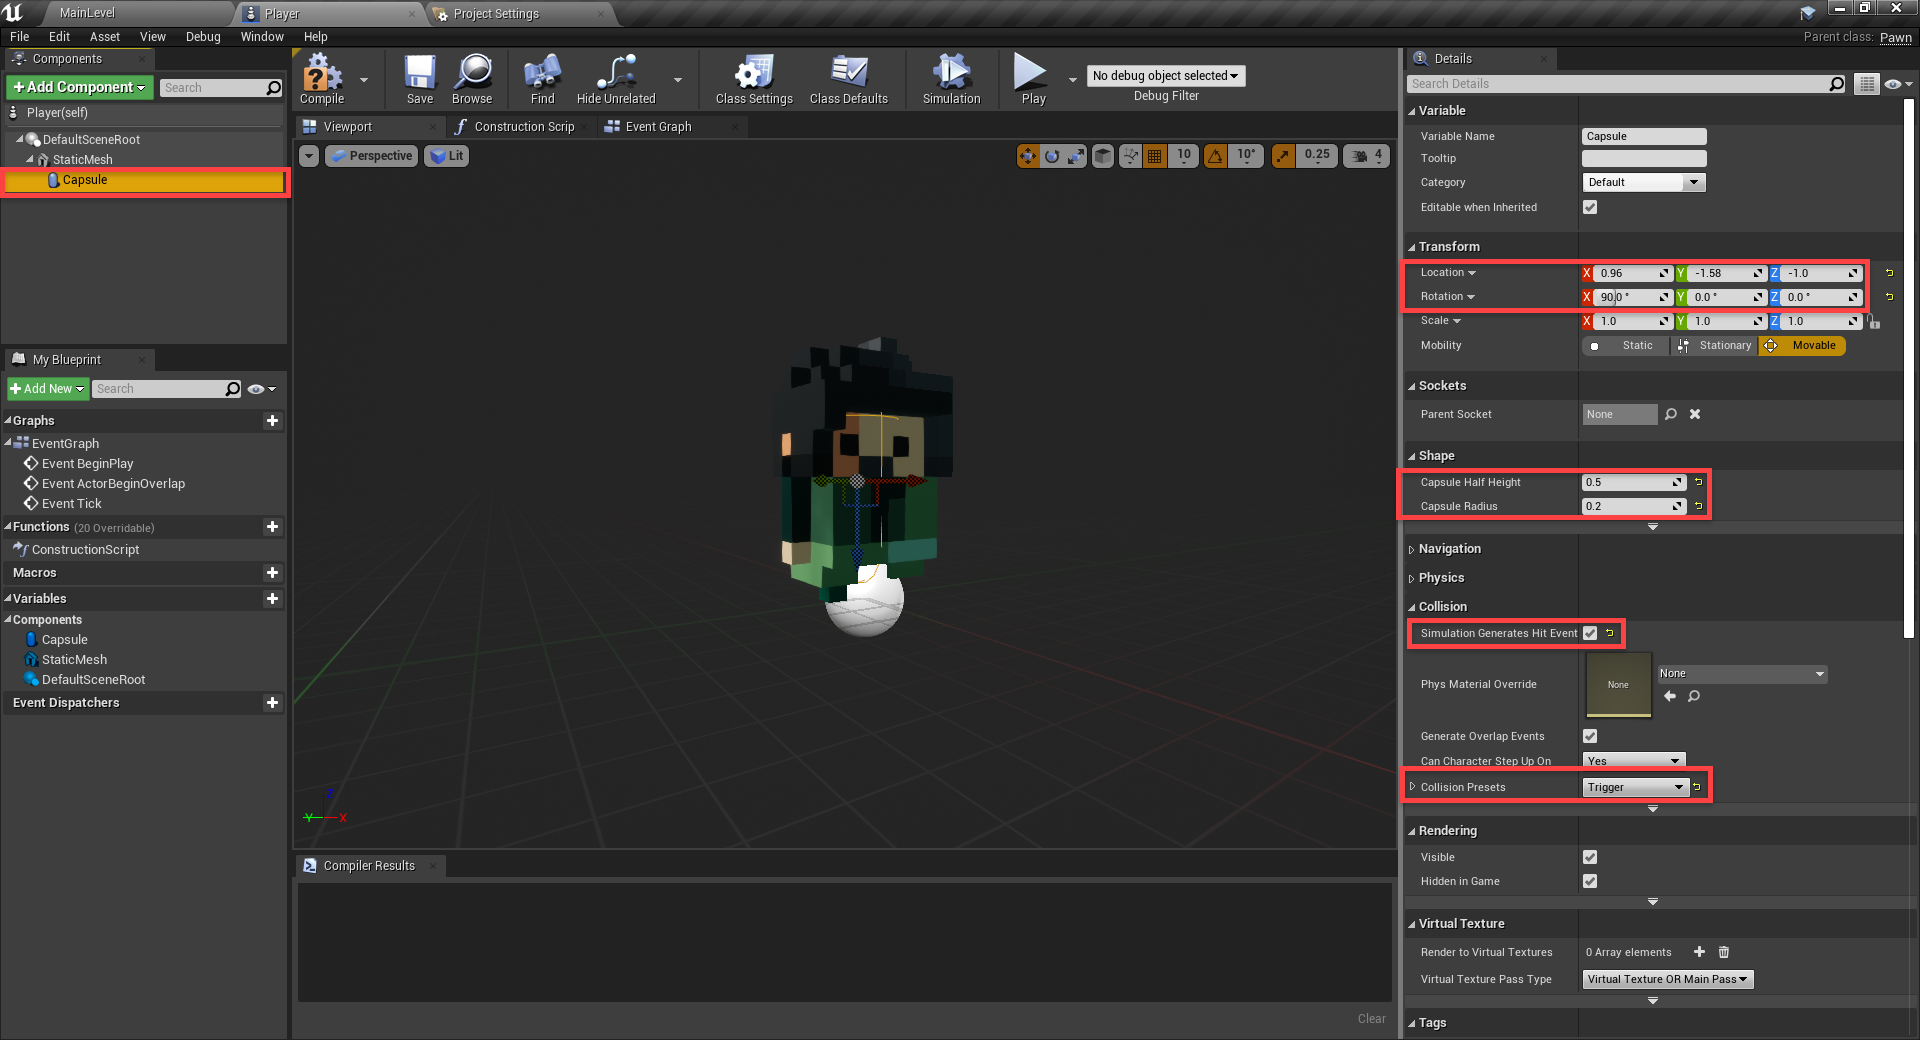Toggle grid snapping icon
This screenshot has height=1040, width=1920.
1155,156
